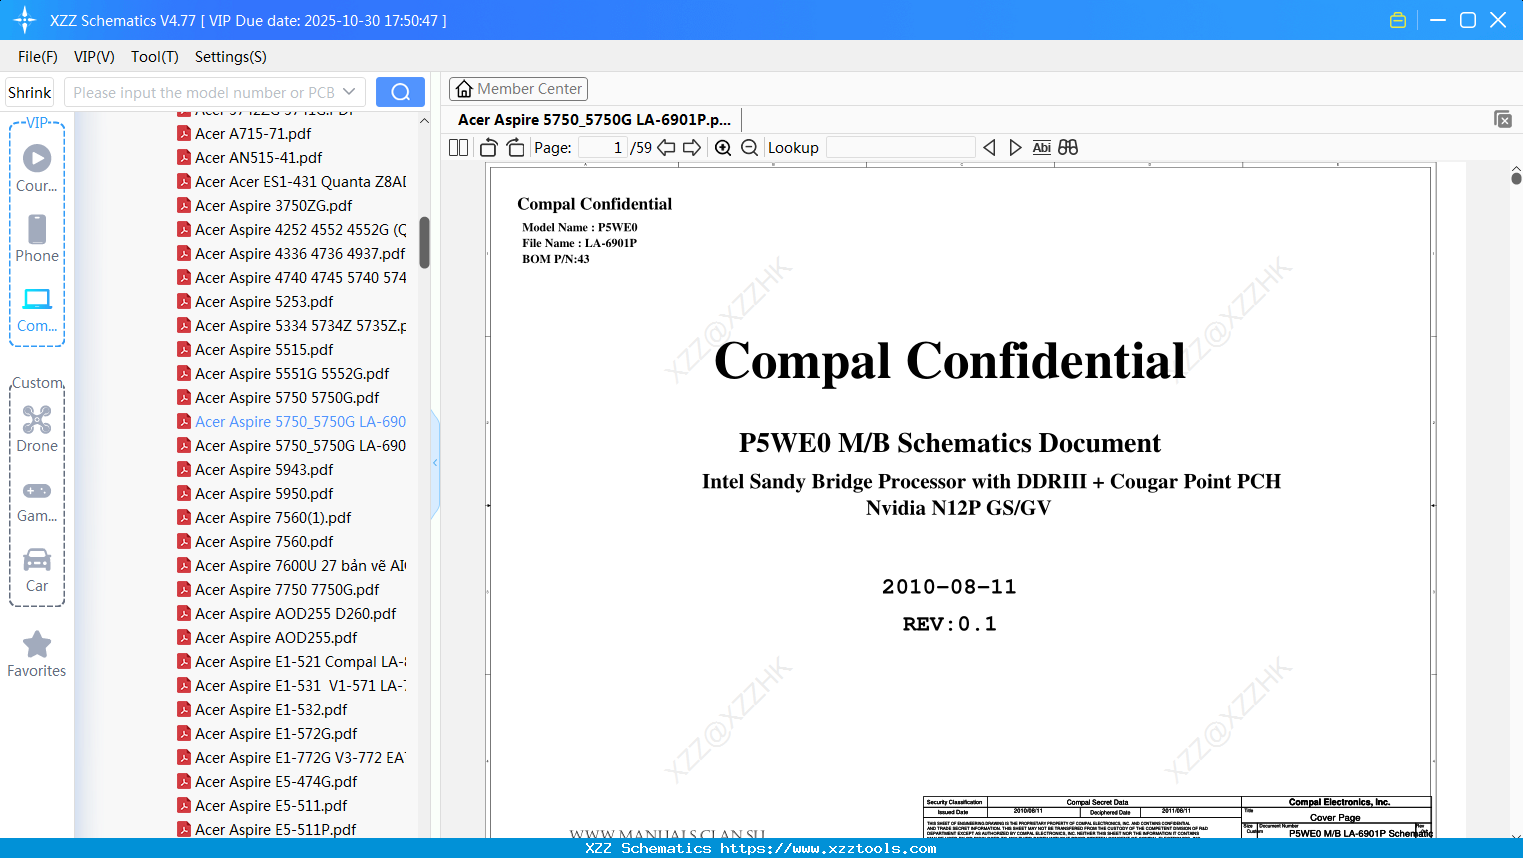1523x858 pixels.
Task: Open the File(F) menu
Action: pyautogui.click(x=38, y=57)
